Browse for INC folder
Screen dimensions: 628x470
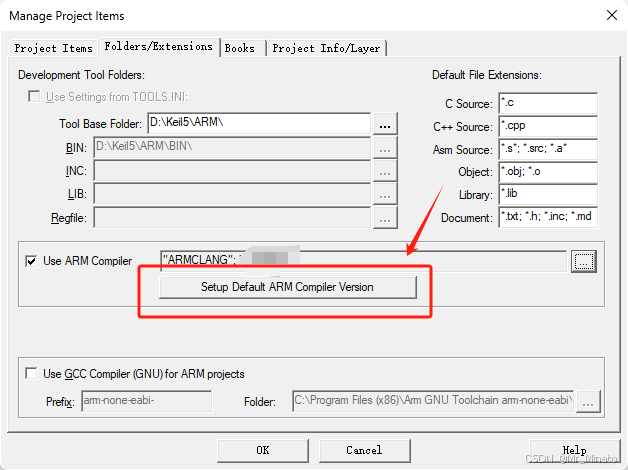[x=385, y=171]
